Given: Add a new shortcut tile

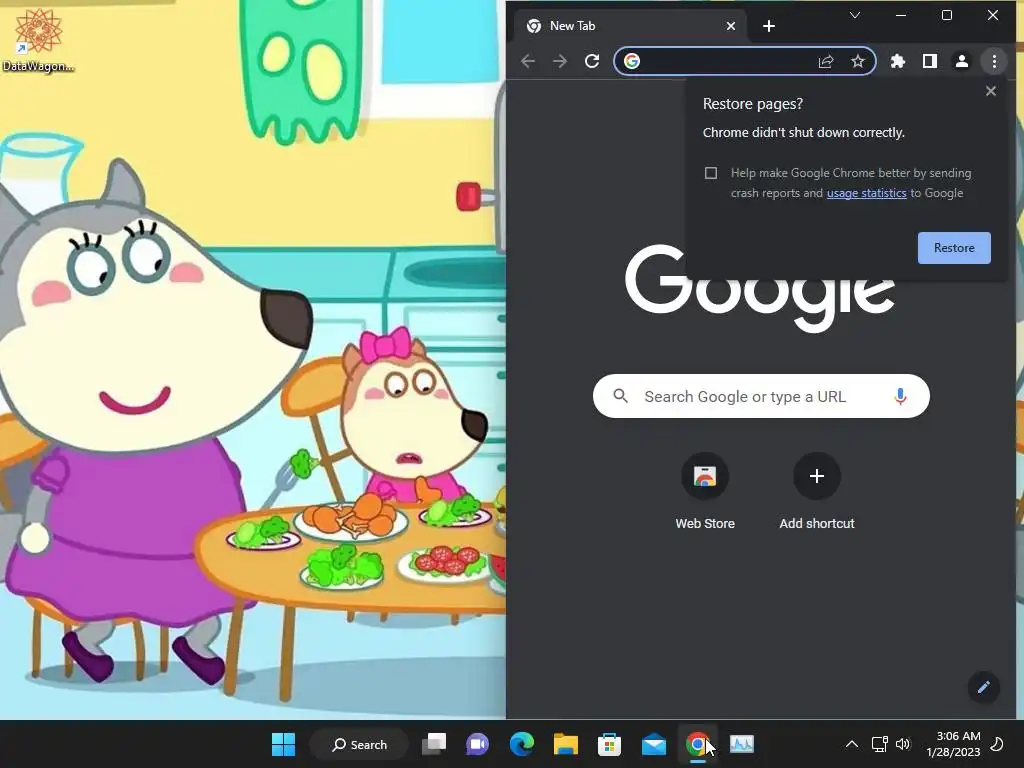Looking at the screenshot, I should [816, 491].
